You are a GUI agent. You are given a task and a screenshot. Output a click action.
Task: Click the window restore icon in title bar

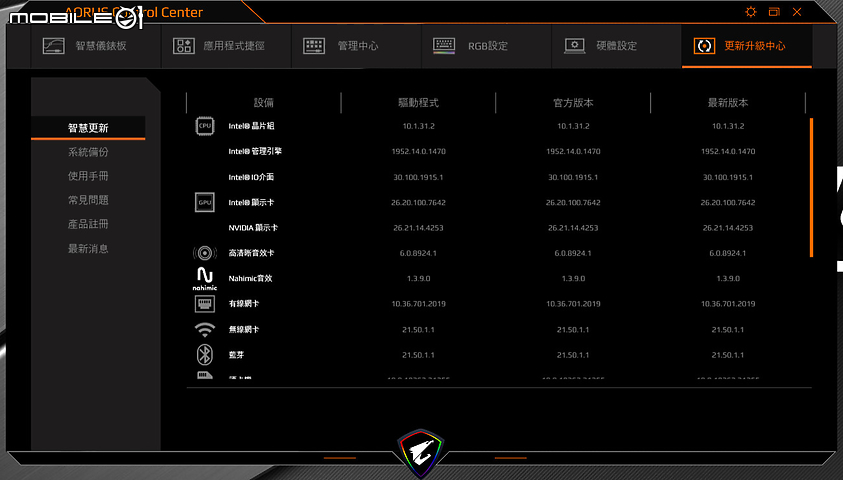click(774, 12)
